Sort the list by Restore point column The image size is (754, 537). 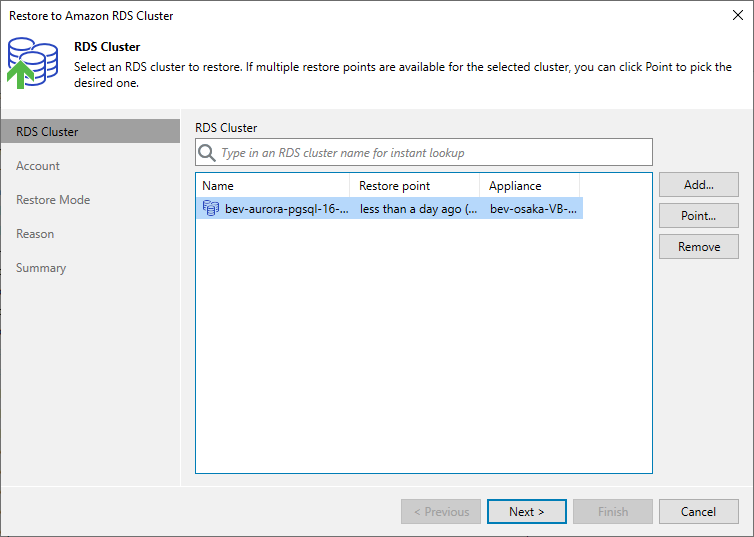(x=415, y=186)
